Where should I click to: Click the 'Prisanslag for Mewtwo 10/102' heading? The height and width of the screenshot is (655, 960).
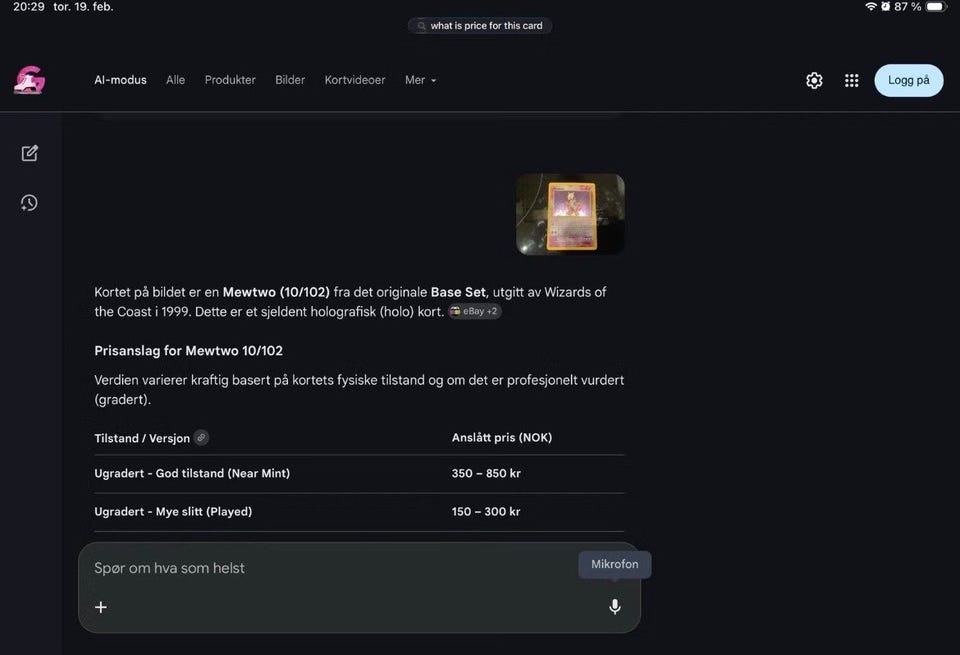point(189,351)
